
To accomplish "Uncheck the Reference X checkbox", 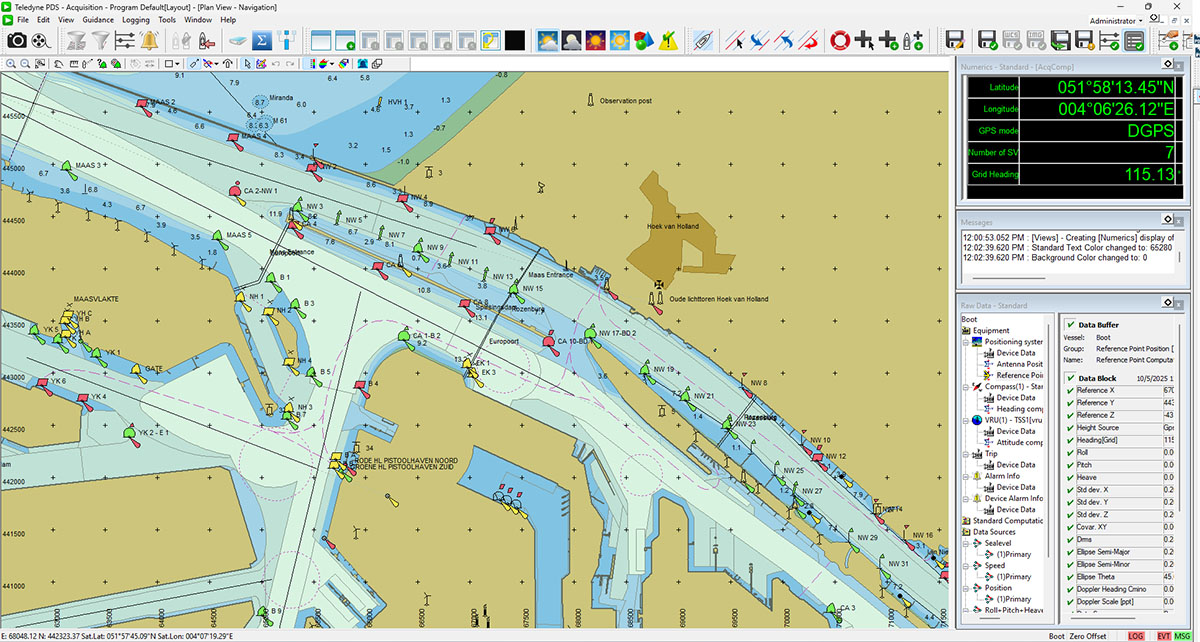I will coord(1071,390).
